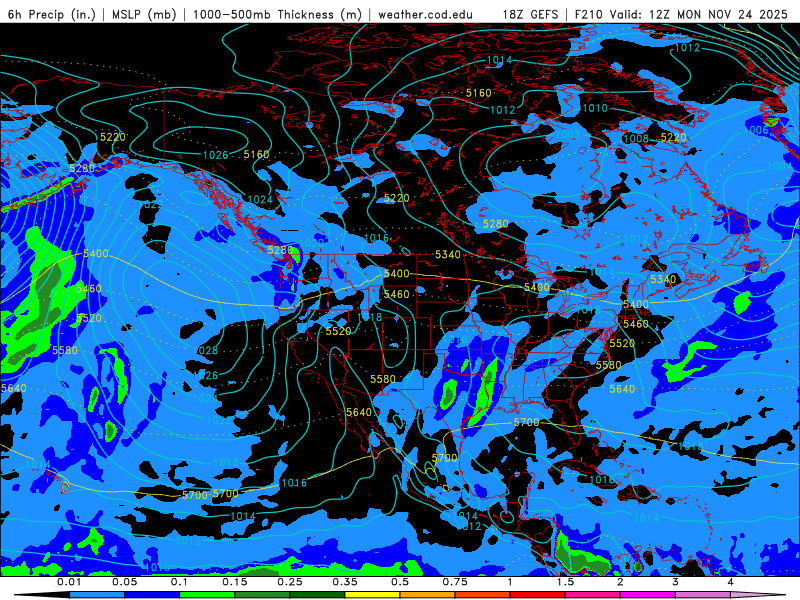The height and width of the screenshot is (600, 800).
Task: Click the 1.5 legend scale value
Action: tap(565, 582)
